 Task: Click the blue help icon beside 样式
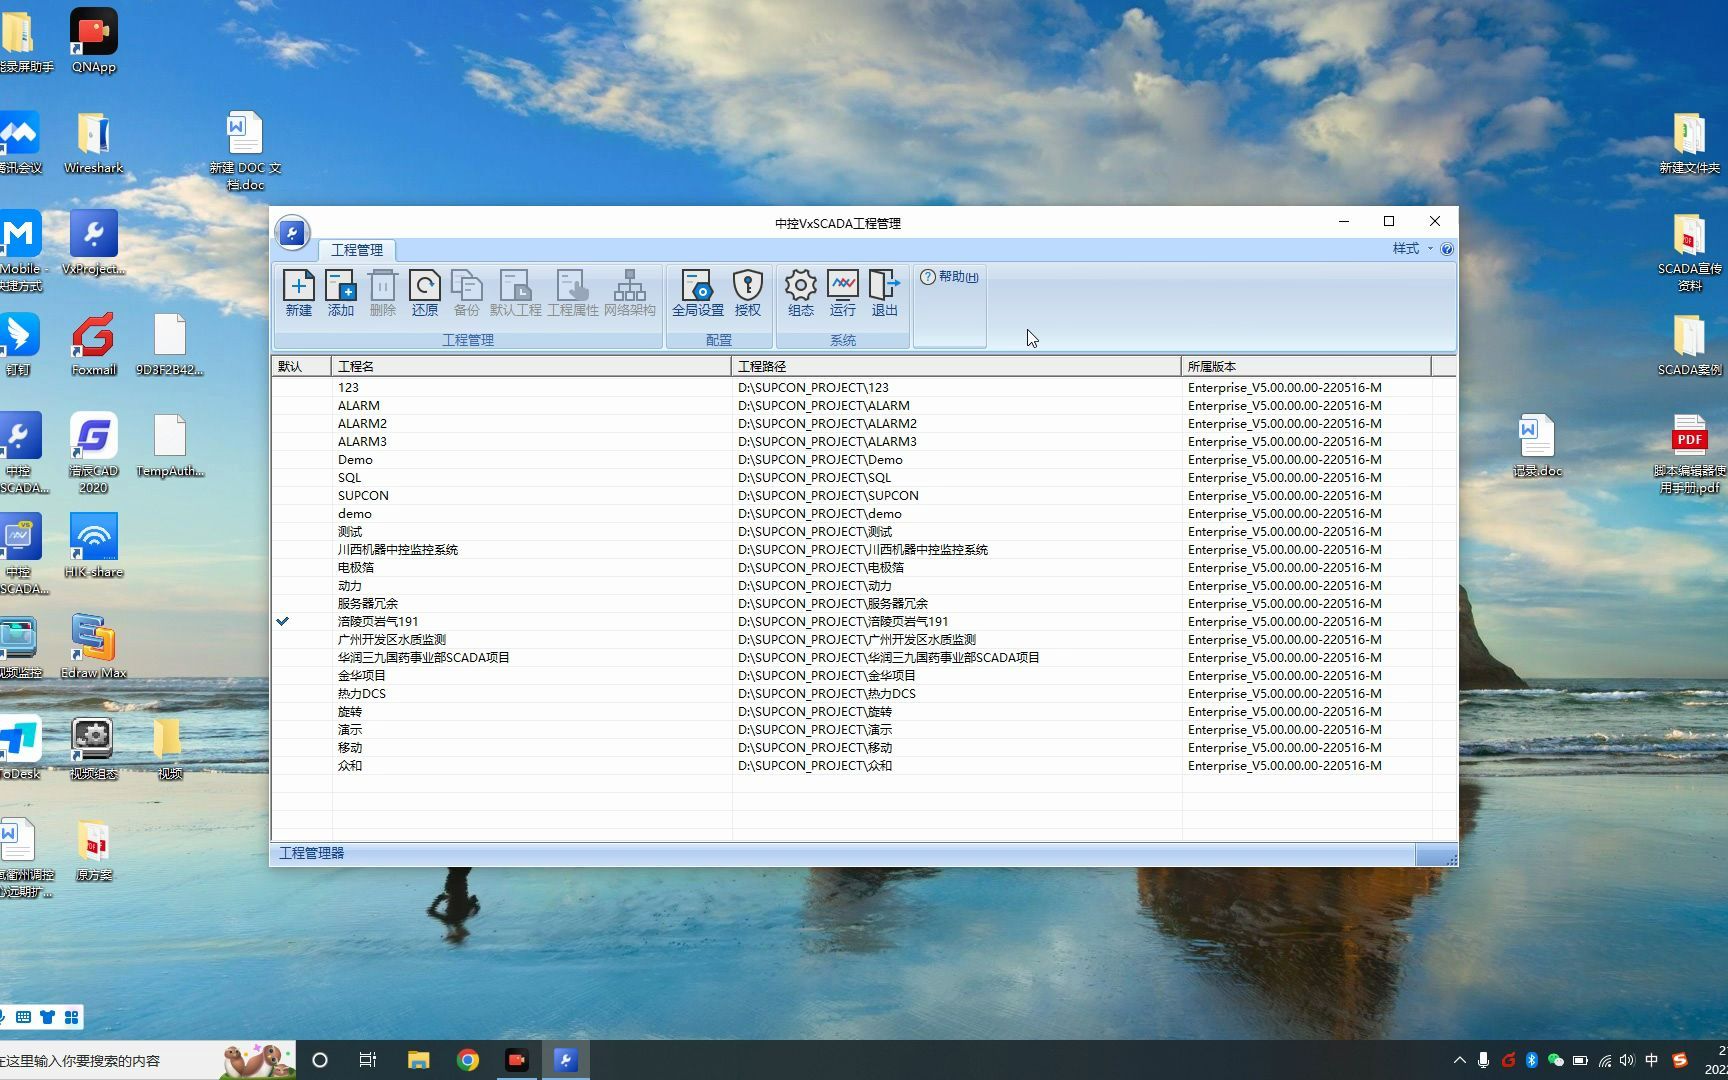tap(1446, 249)
